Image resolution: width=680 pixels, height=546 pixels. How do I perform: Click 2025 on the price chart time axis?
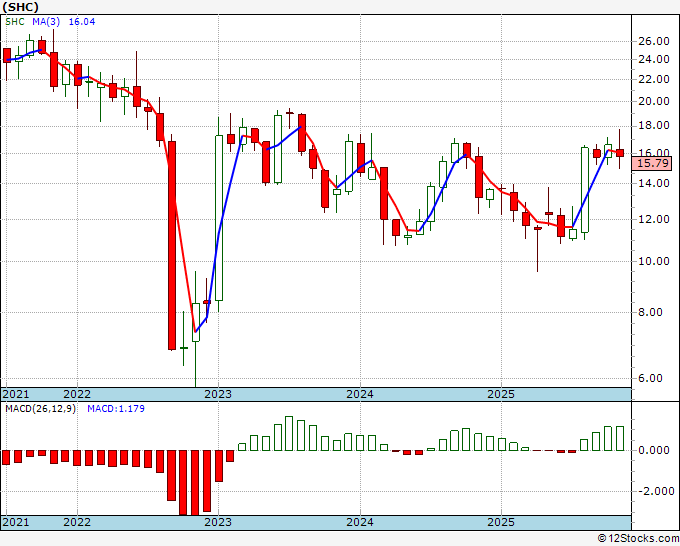501,394
